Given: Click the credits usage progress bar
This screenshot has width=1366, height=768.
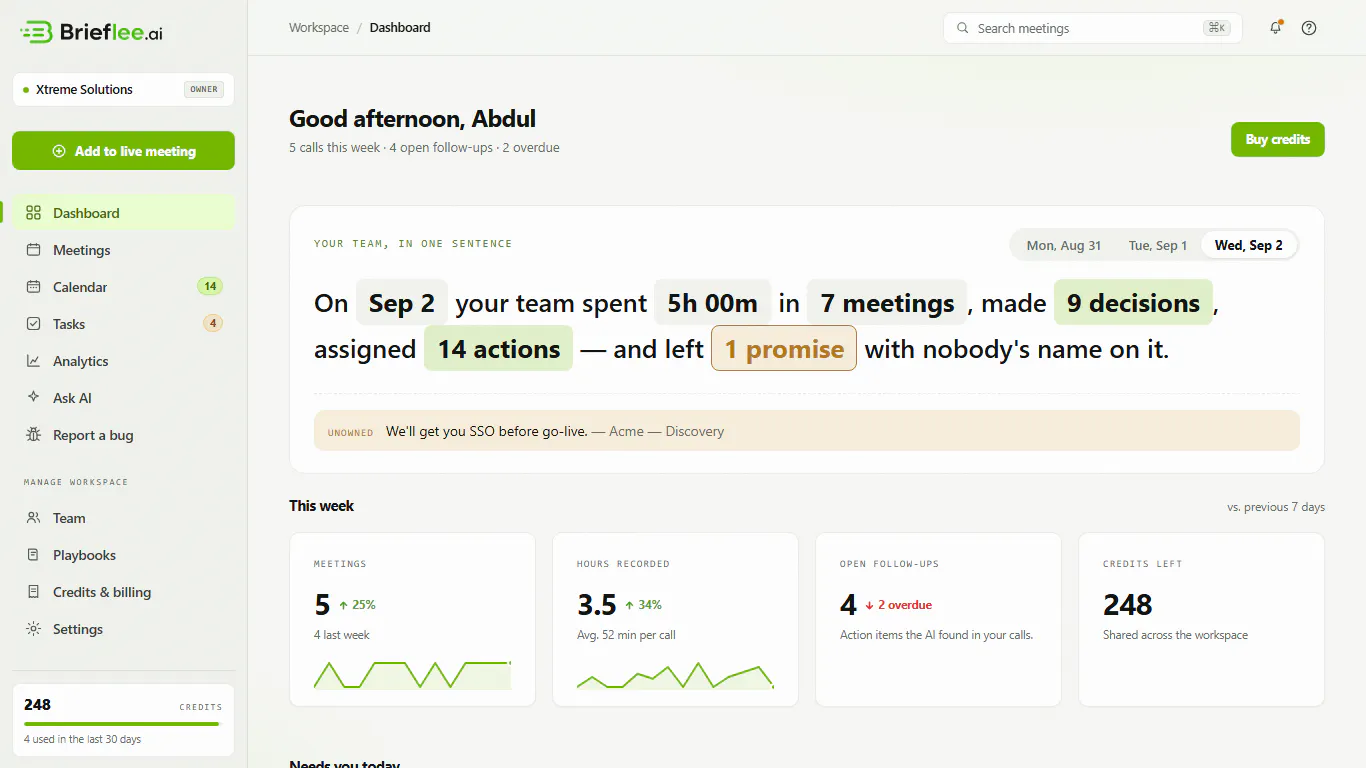Looking at the screenshot, I should pyautogui.click(x=121, y=724).
